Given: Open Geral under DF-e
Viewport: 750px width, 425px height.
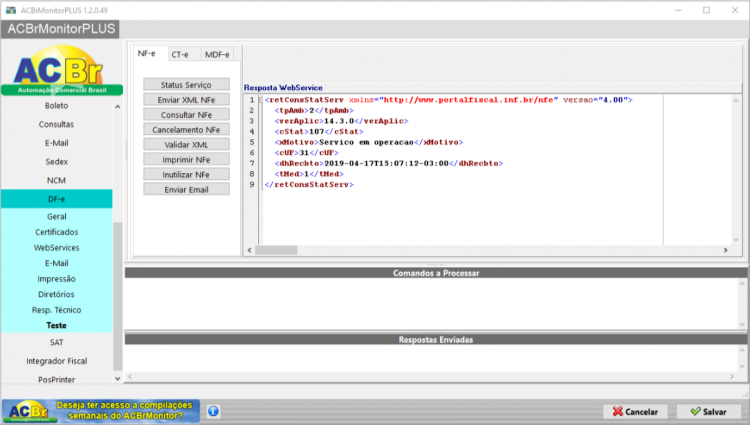Looking at the screenshot, I should tap(56, 217).
